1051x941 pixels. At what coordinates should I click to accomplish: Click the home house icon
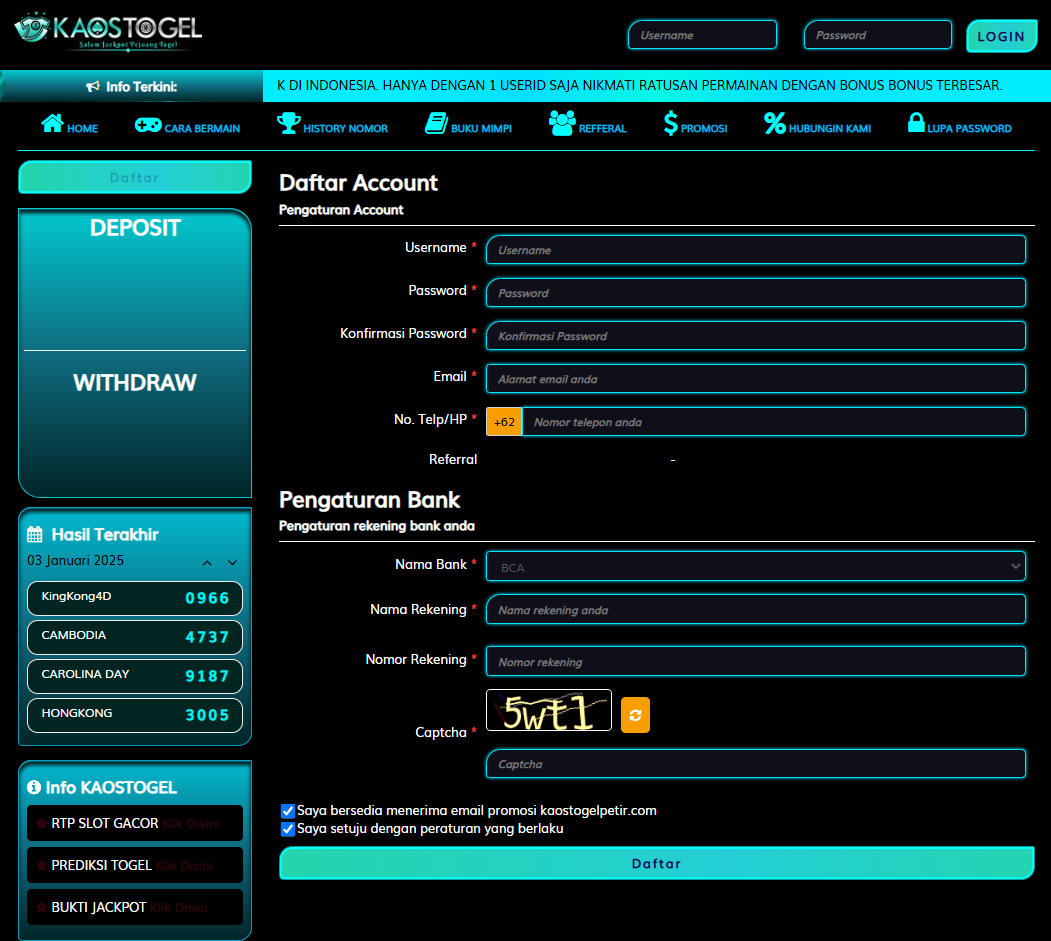[52, 123]
